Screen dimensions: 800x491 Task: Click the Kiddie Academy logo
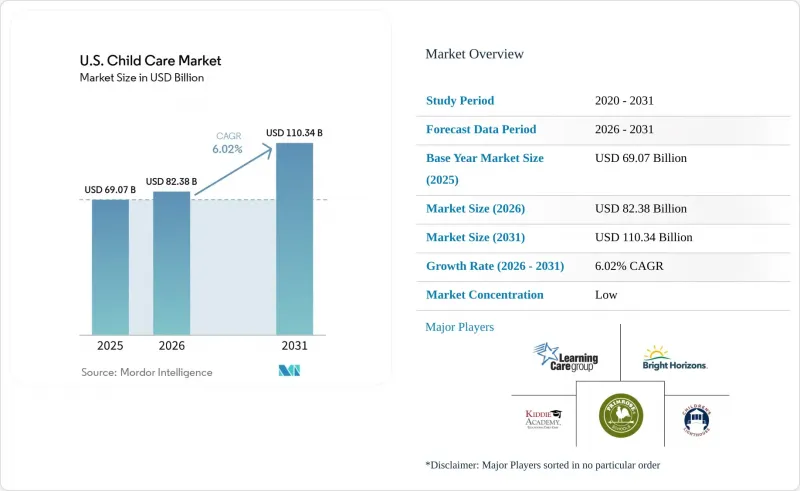[543, 419]
